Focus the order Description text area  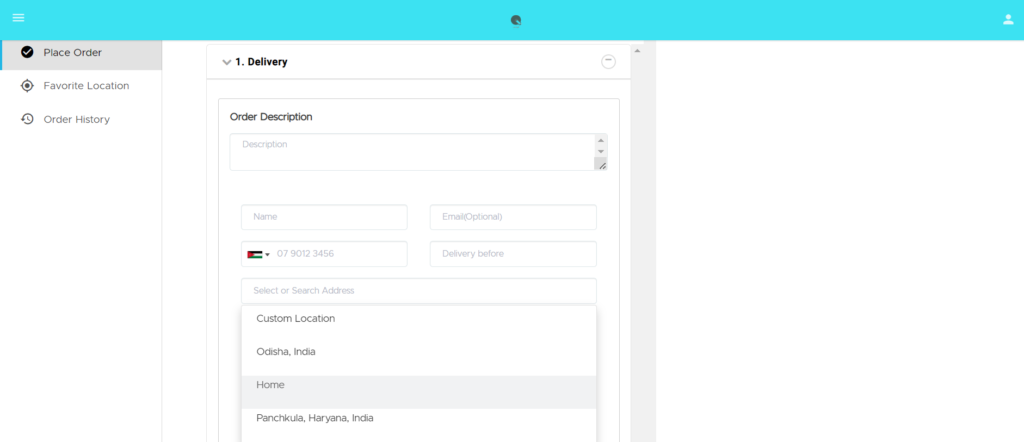tap(412, 152)
